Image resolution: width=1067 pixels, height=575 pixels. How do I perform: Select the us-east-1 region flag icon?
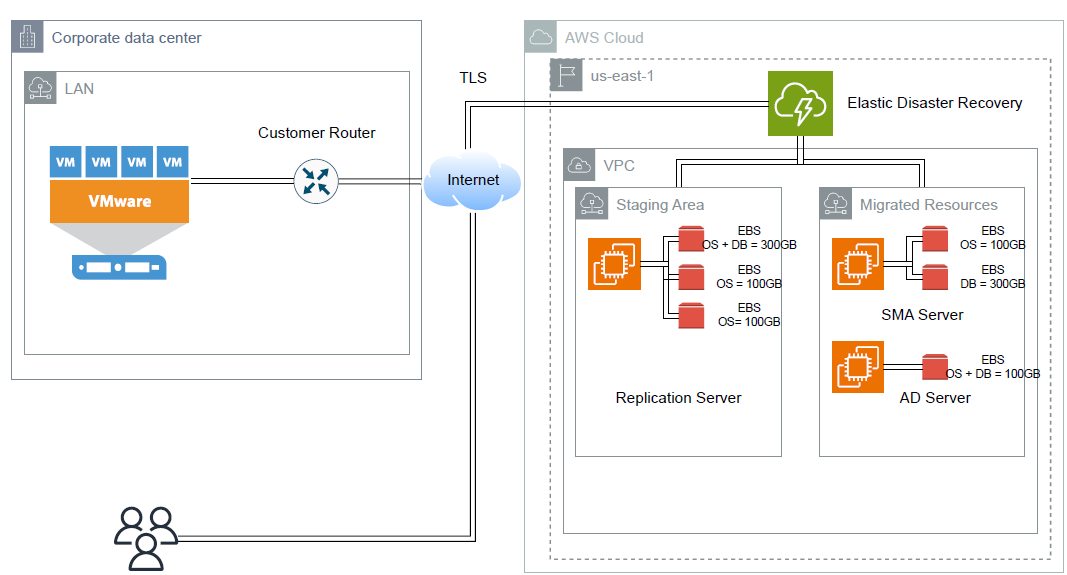(x=566, y=75)
